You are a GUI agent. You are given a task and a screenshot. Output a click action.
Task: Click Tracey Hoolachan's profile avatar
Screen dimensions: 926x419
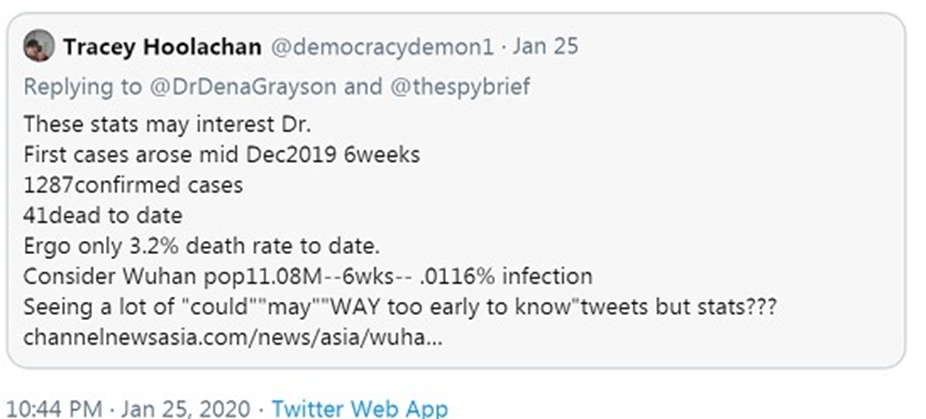pyautogui.click(x=39, y=46)
